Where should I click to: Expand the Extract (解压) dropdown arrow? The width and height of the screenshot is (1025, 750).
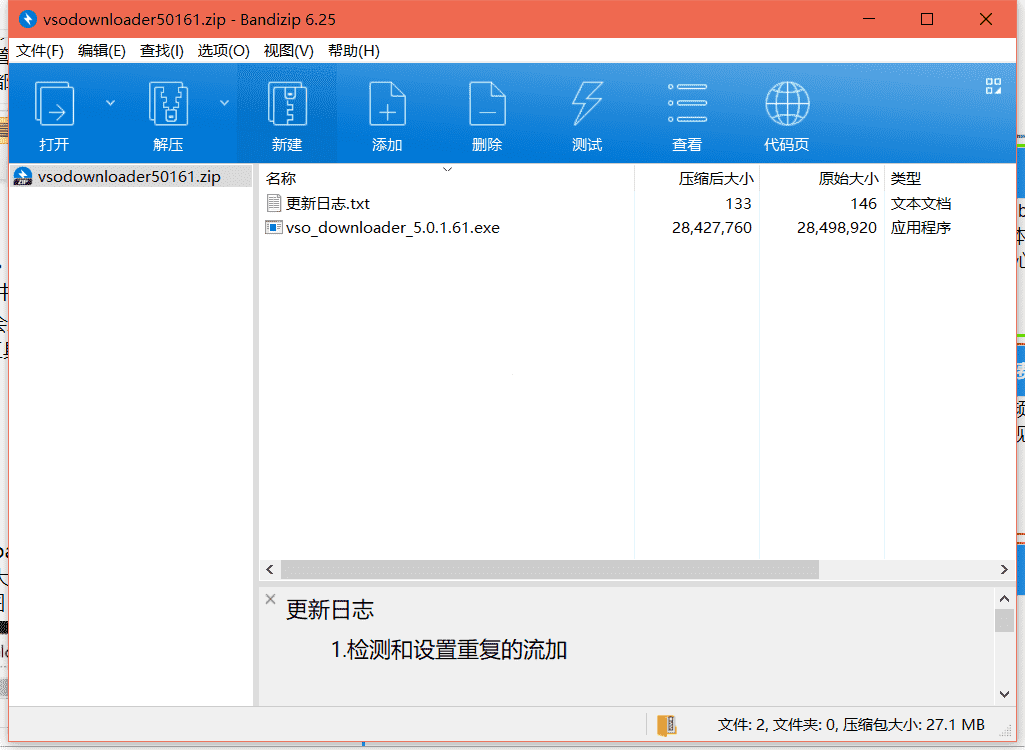point(224,103)
